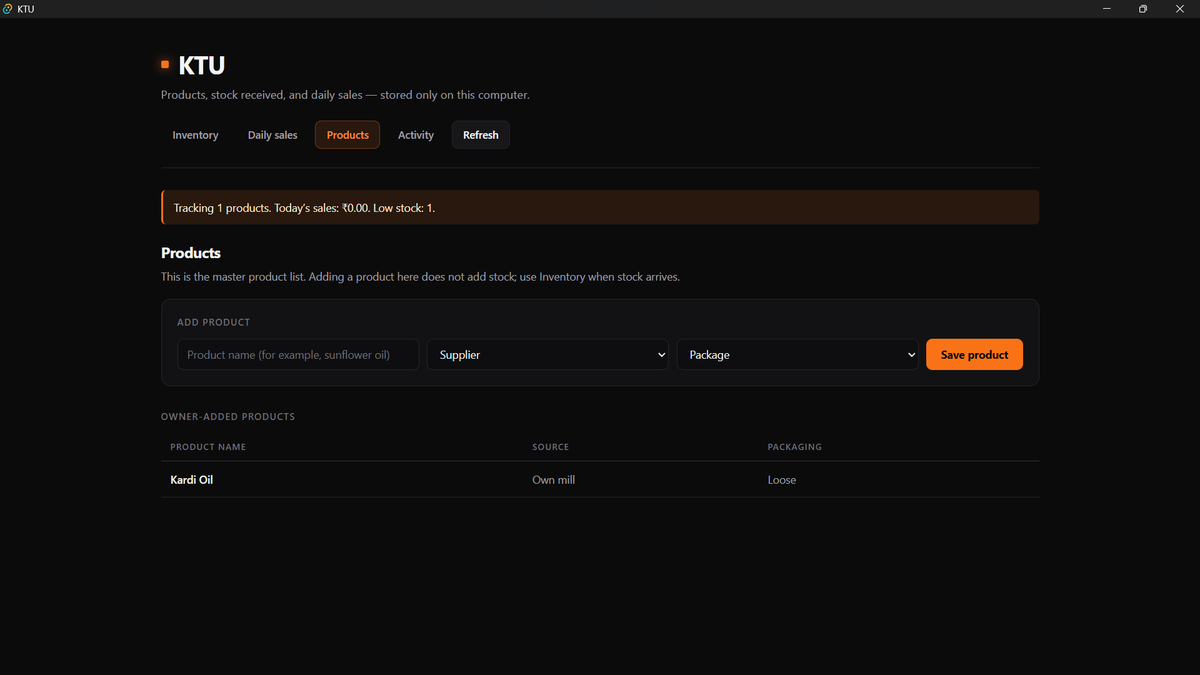Click the KTU app icon in title bar
Viewport: 1200px width, 675px height.
pos(8,9)
